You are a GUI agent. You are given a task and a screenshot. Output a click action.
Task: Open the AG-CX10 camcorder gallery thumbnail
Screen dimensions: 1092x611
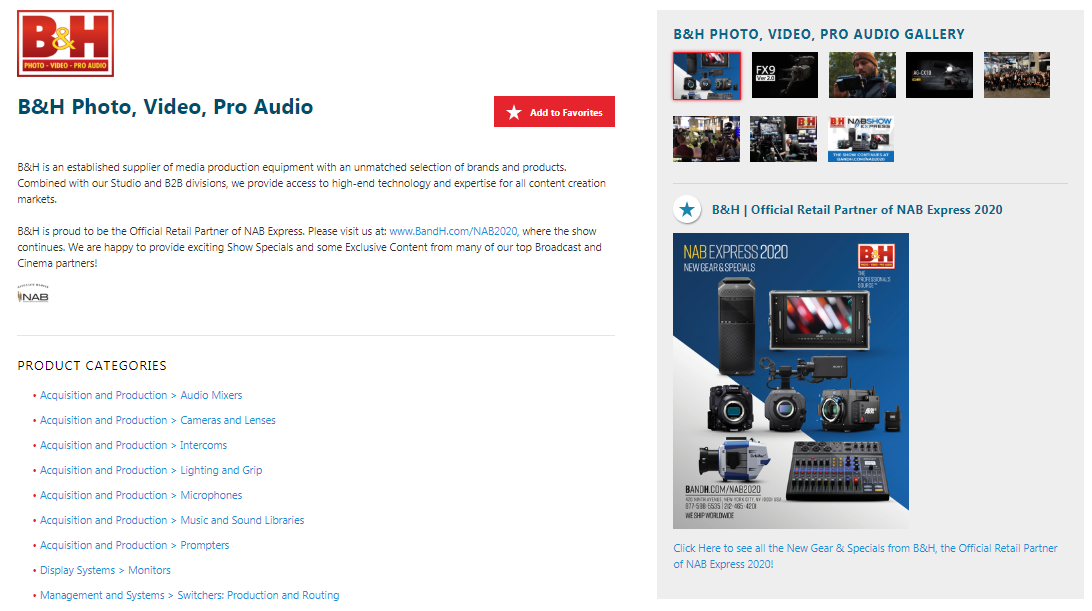(939, 75)
